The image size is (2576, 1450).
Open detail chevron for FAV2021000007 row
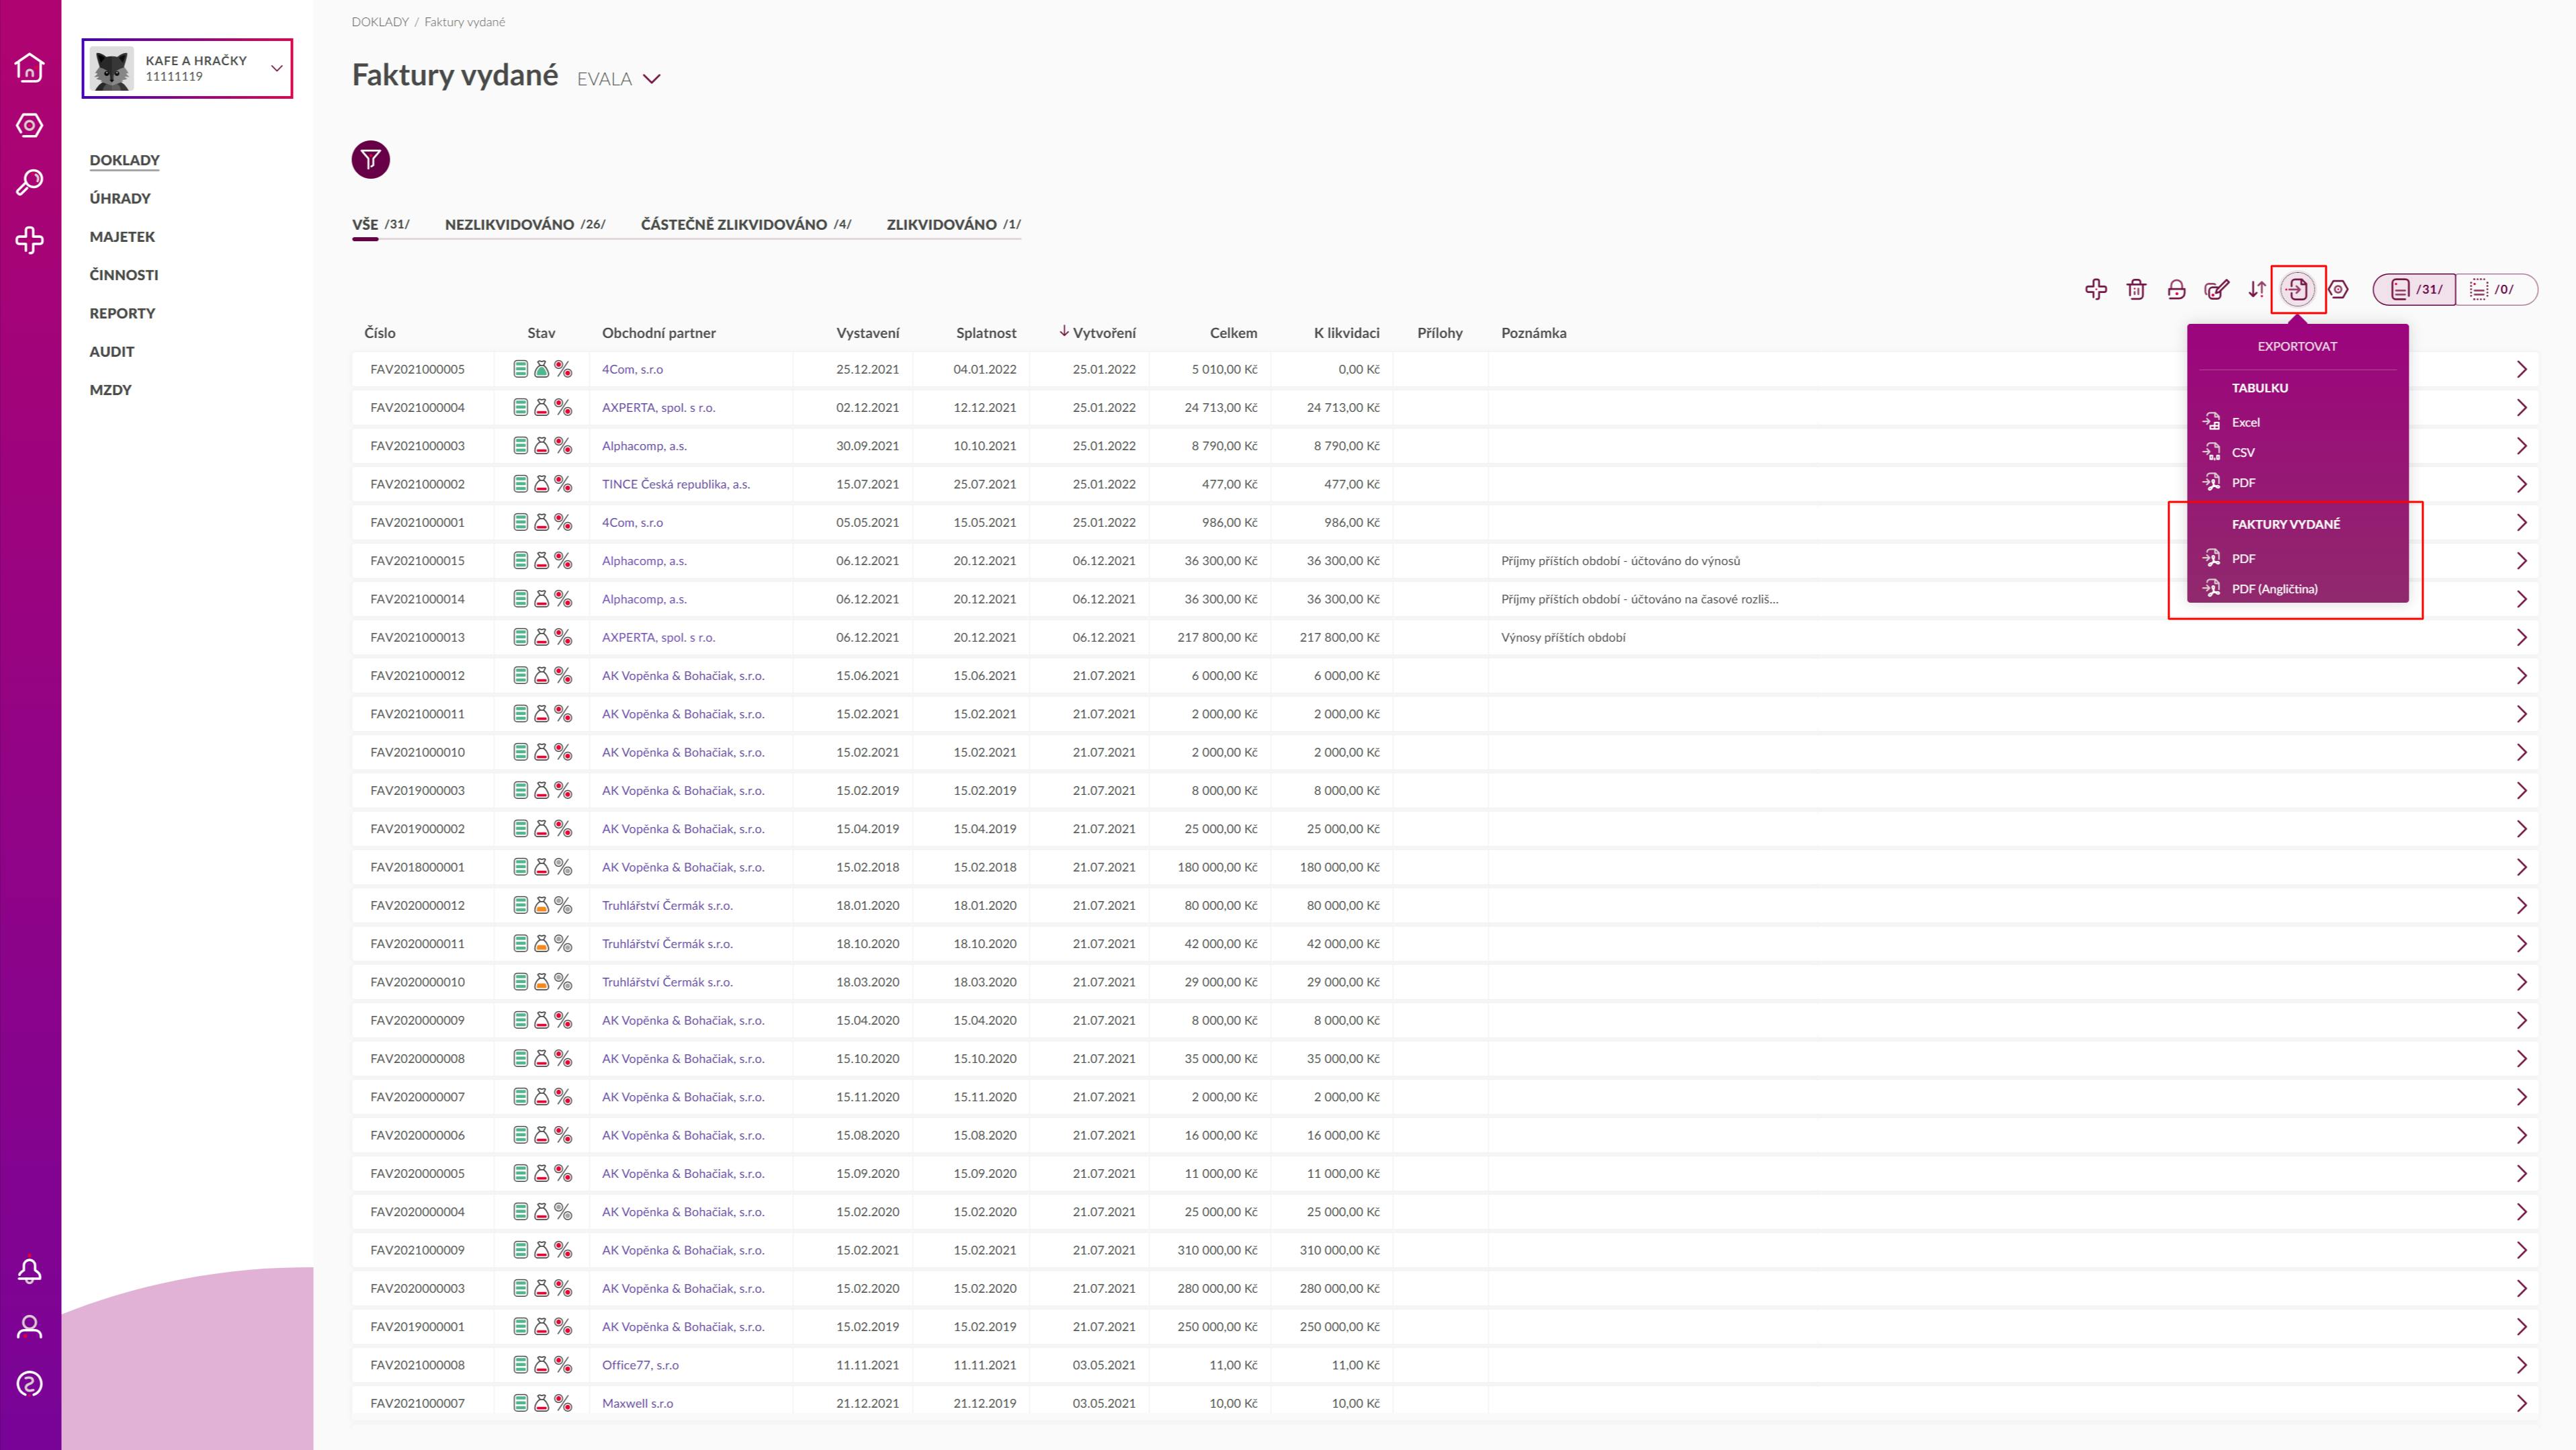(2521, 1403)
